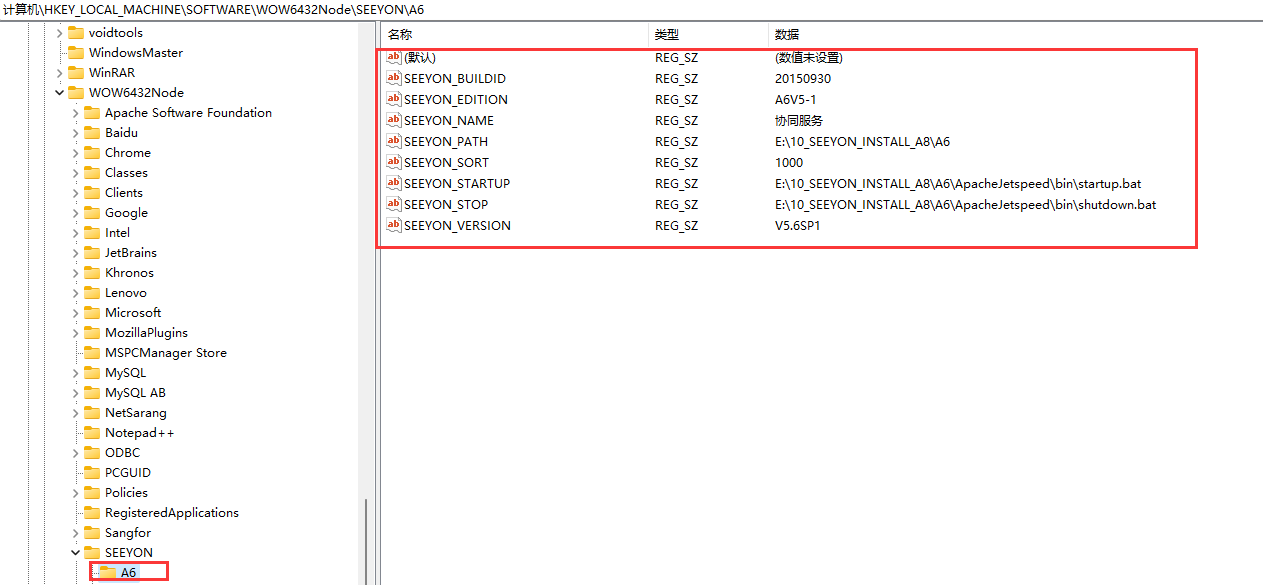Expand the Classes key arrow
Viewport: 1263px width, 585px height.
pos(75,172)
